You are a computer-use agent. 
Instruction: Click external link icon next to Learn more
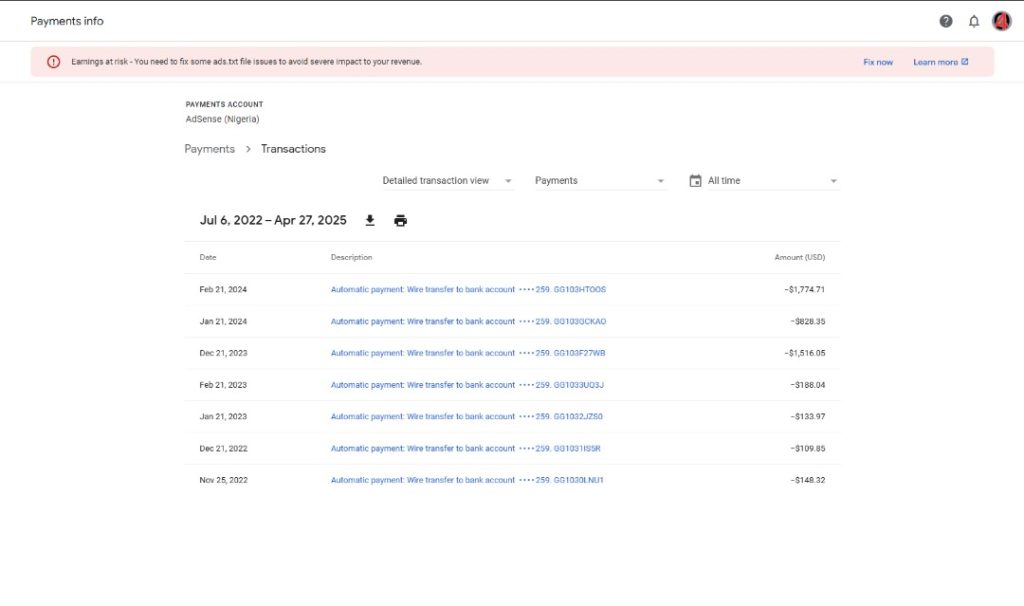click(965, 62)
